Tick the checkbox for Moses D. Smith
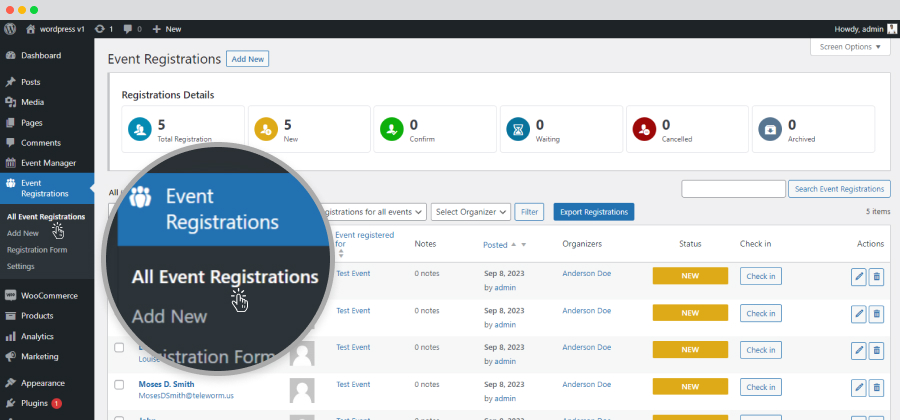900x420 pixels. (x=119, y=384)
